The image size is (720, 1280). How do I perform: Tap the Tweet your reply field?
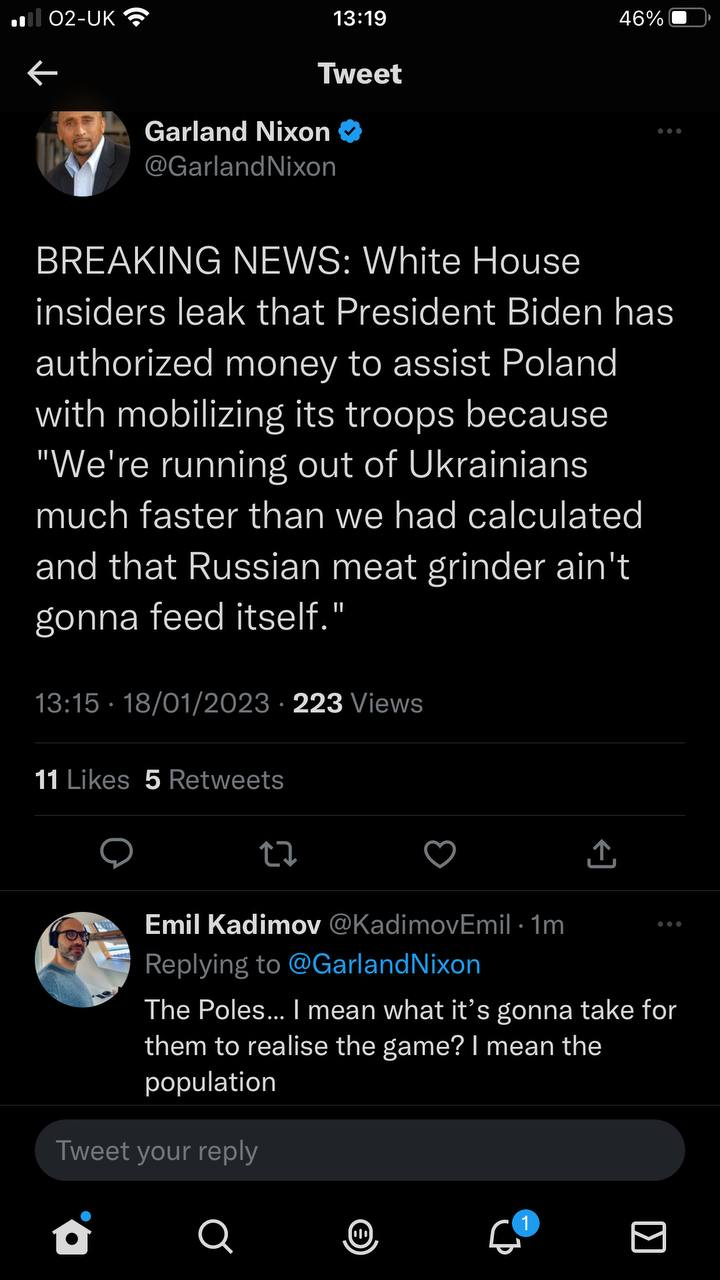pyautogui.click(x=360, y=1150)
